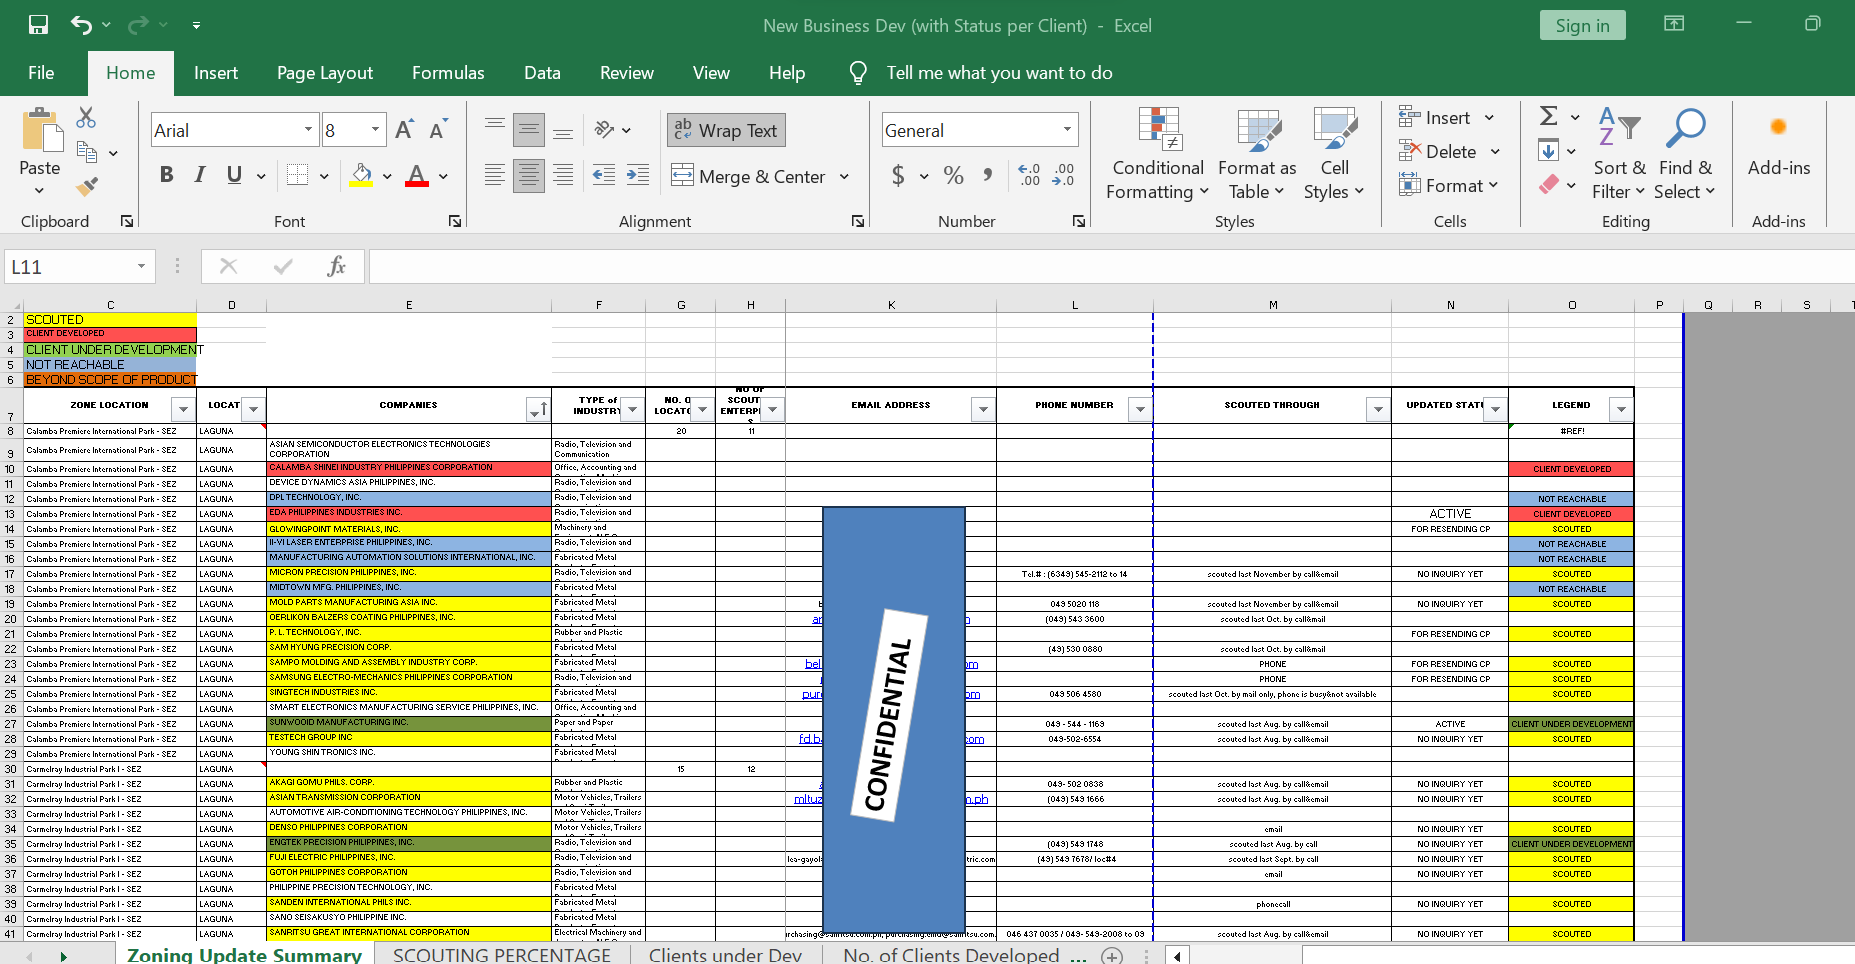Open the Format cells menu
Screen dimensions: 1855x964
click(1449, 186)
